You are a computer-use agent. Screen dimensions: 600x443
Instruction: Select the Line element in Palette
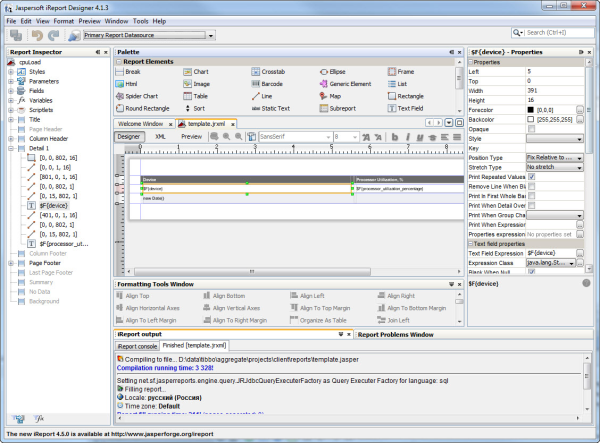click(262, 96)
